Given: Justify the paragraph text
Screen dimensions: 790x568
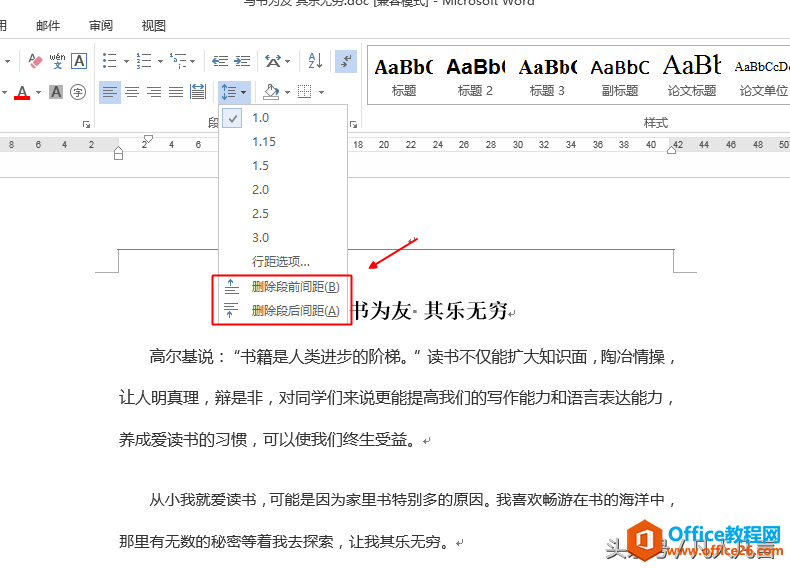Looking at the screenshot, I should point(176,92).
